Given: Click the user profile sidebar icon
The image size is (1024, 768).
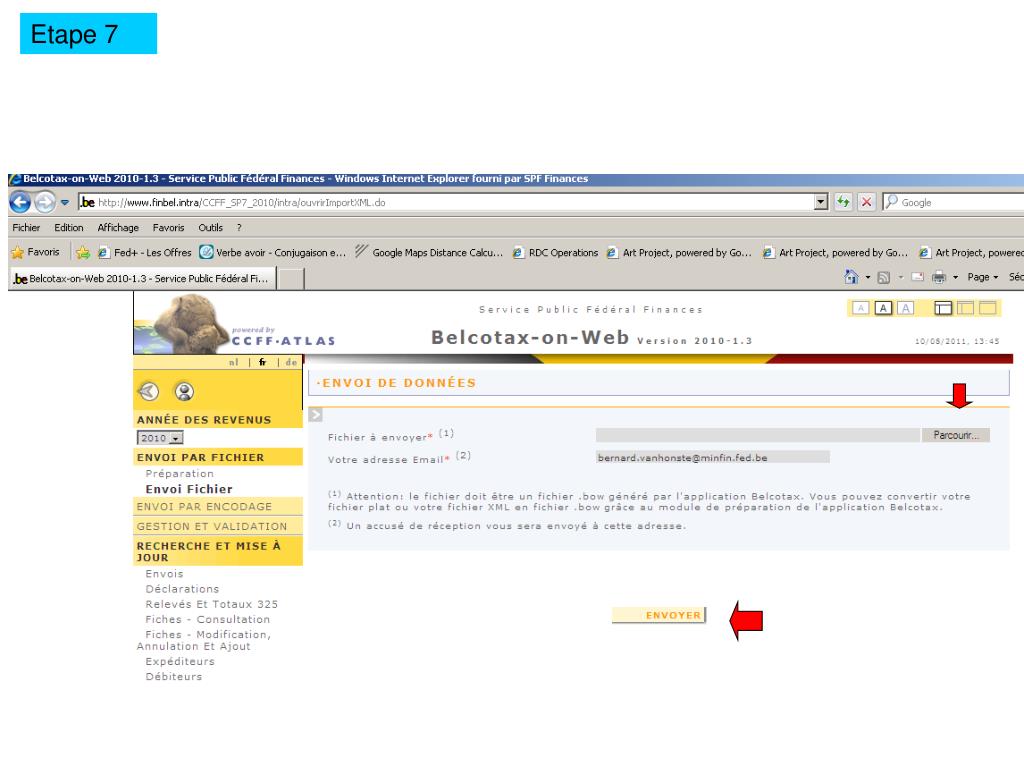Looking at the screenshot, I should pyautogui.click(x=184, y=391).
